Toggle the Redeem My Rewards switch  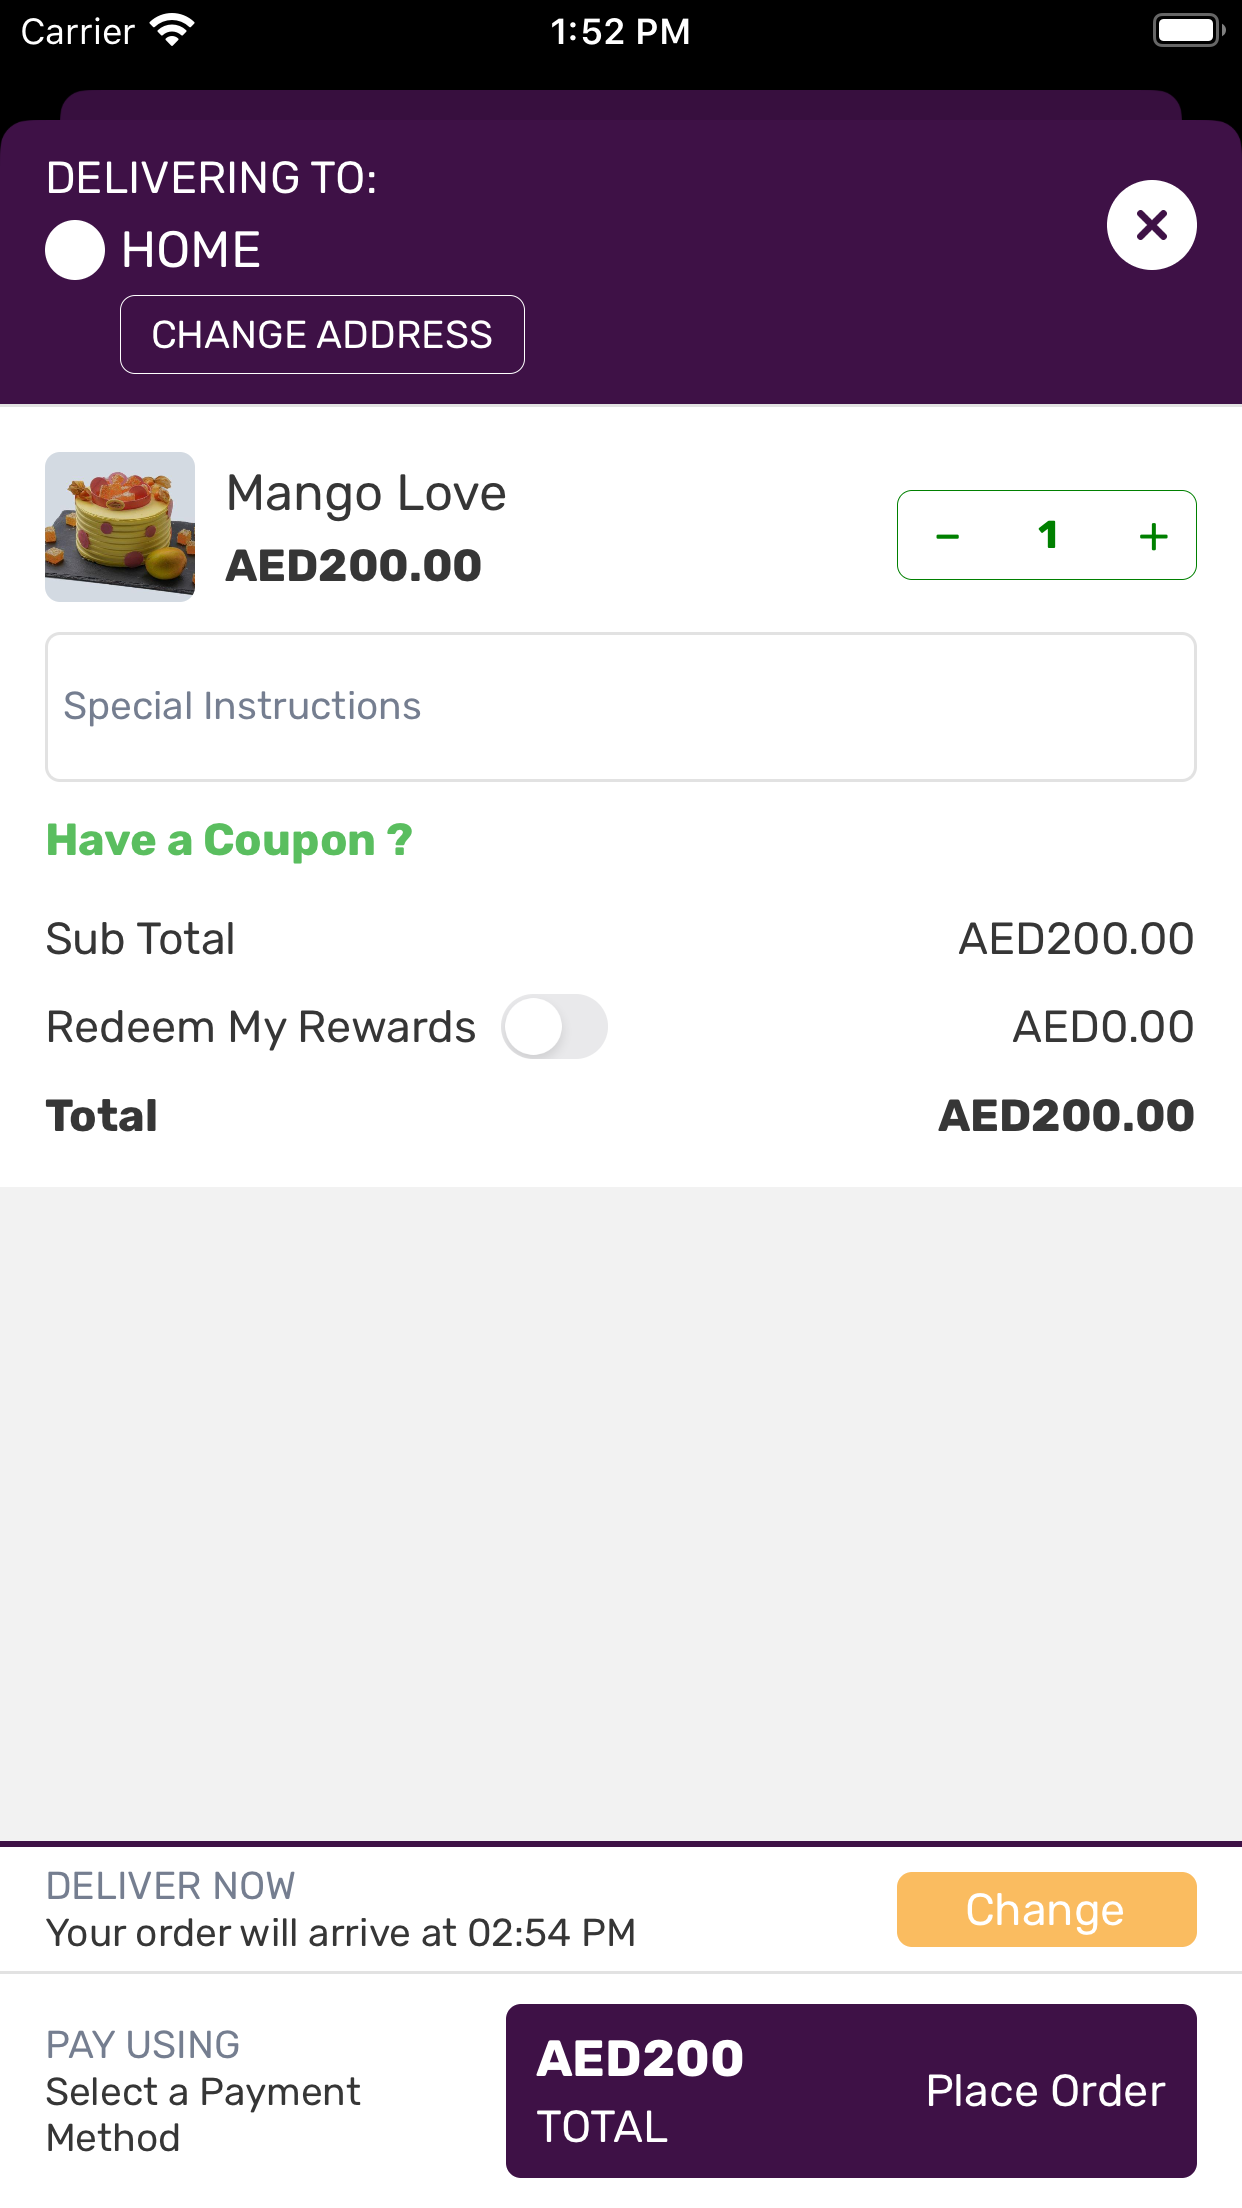(554, 1027)
